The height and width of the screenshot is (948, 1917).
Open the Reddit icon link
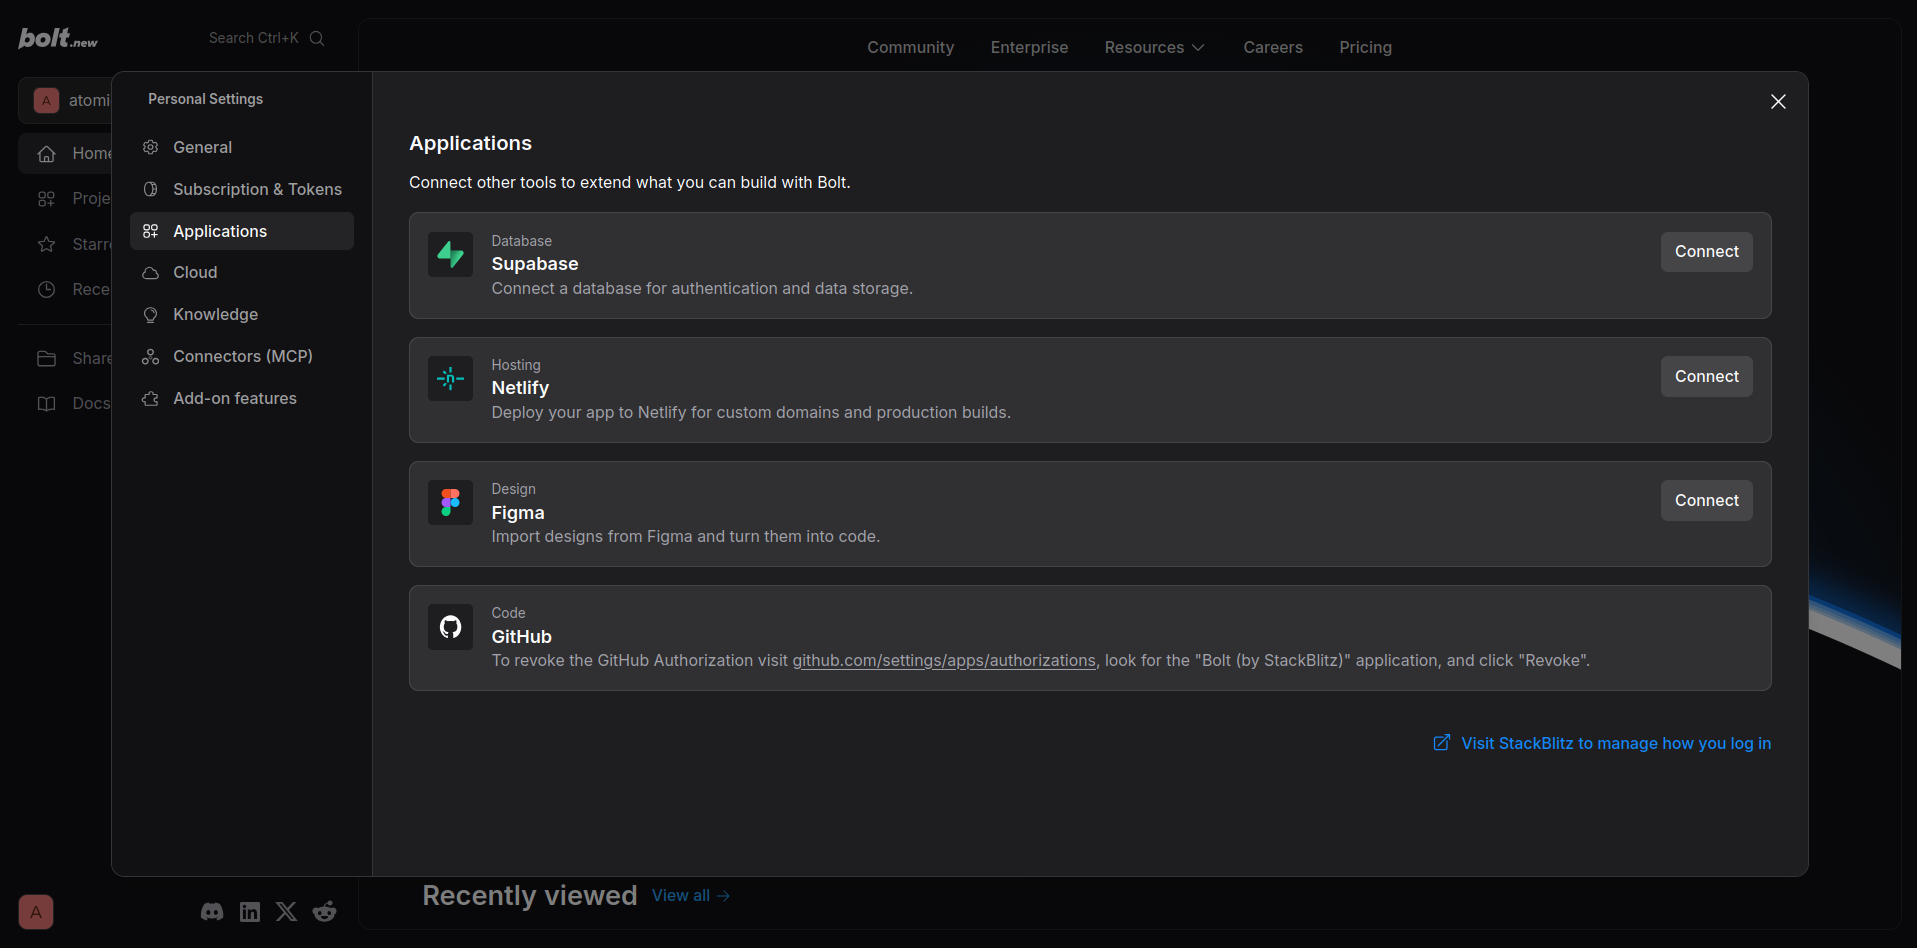[324, 911]
